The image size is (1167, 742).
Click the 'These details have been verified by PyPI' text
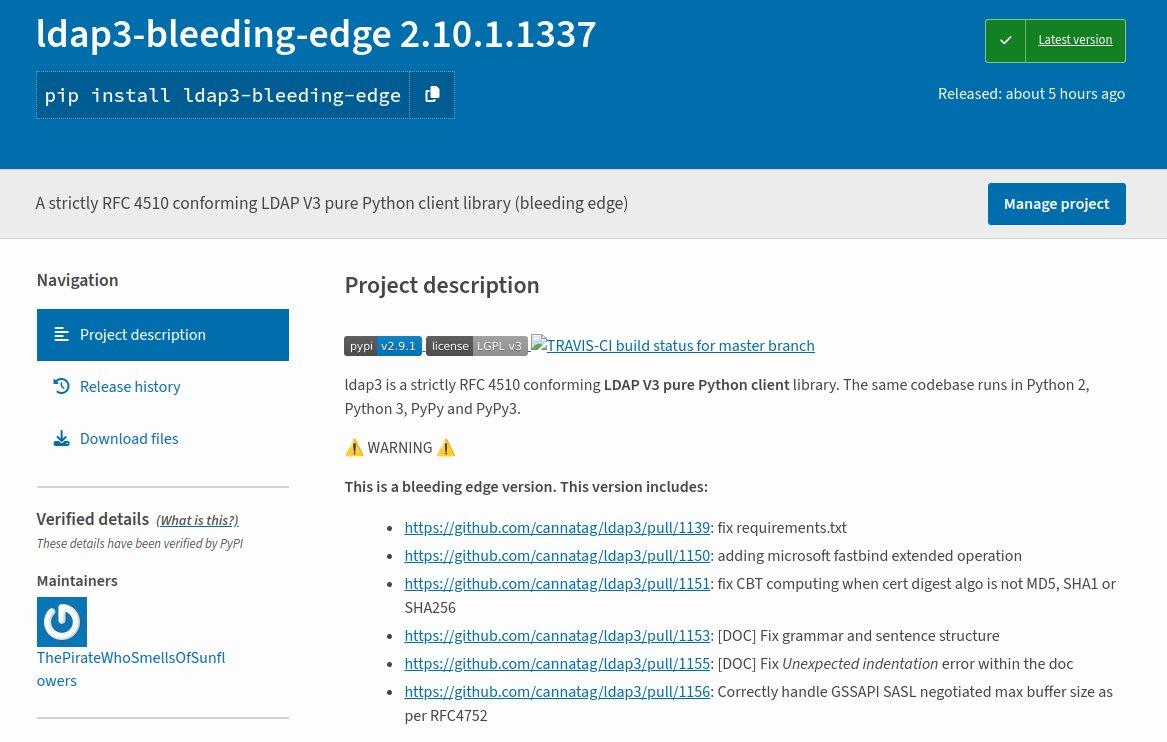click(x=140, y=544)
